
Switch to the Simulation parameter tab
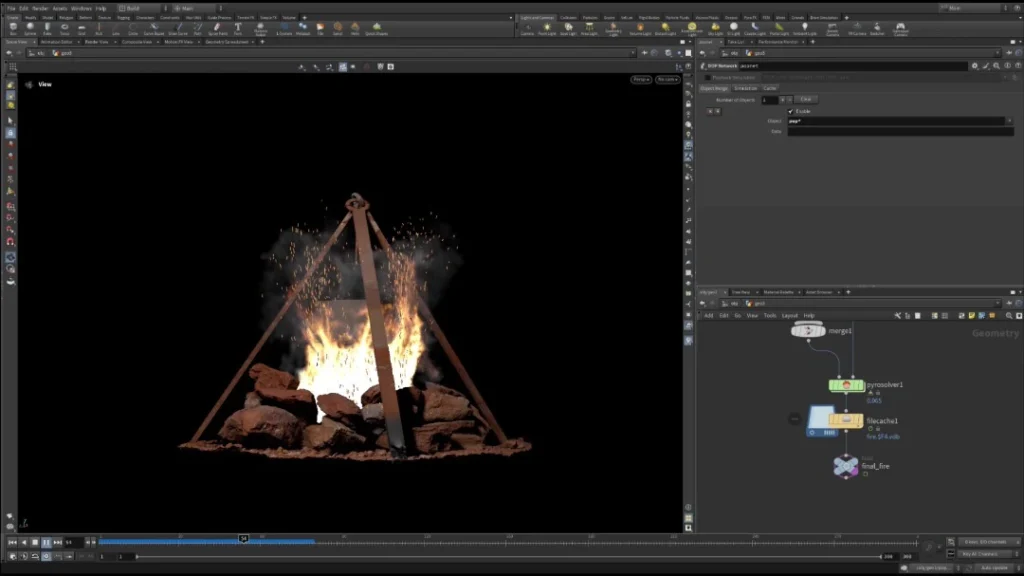(745, 88)
